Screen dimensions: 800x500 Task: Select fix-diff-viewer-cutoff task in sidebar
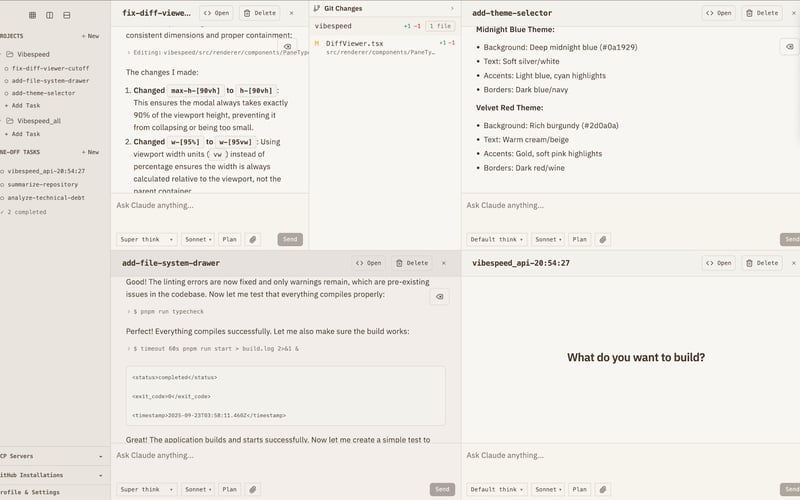tap(50, 68)
